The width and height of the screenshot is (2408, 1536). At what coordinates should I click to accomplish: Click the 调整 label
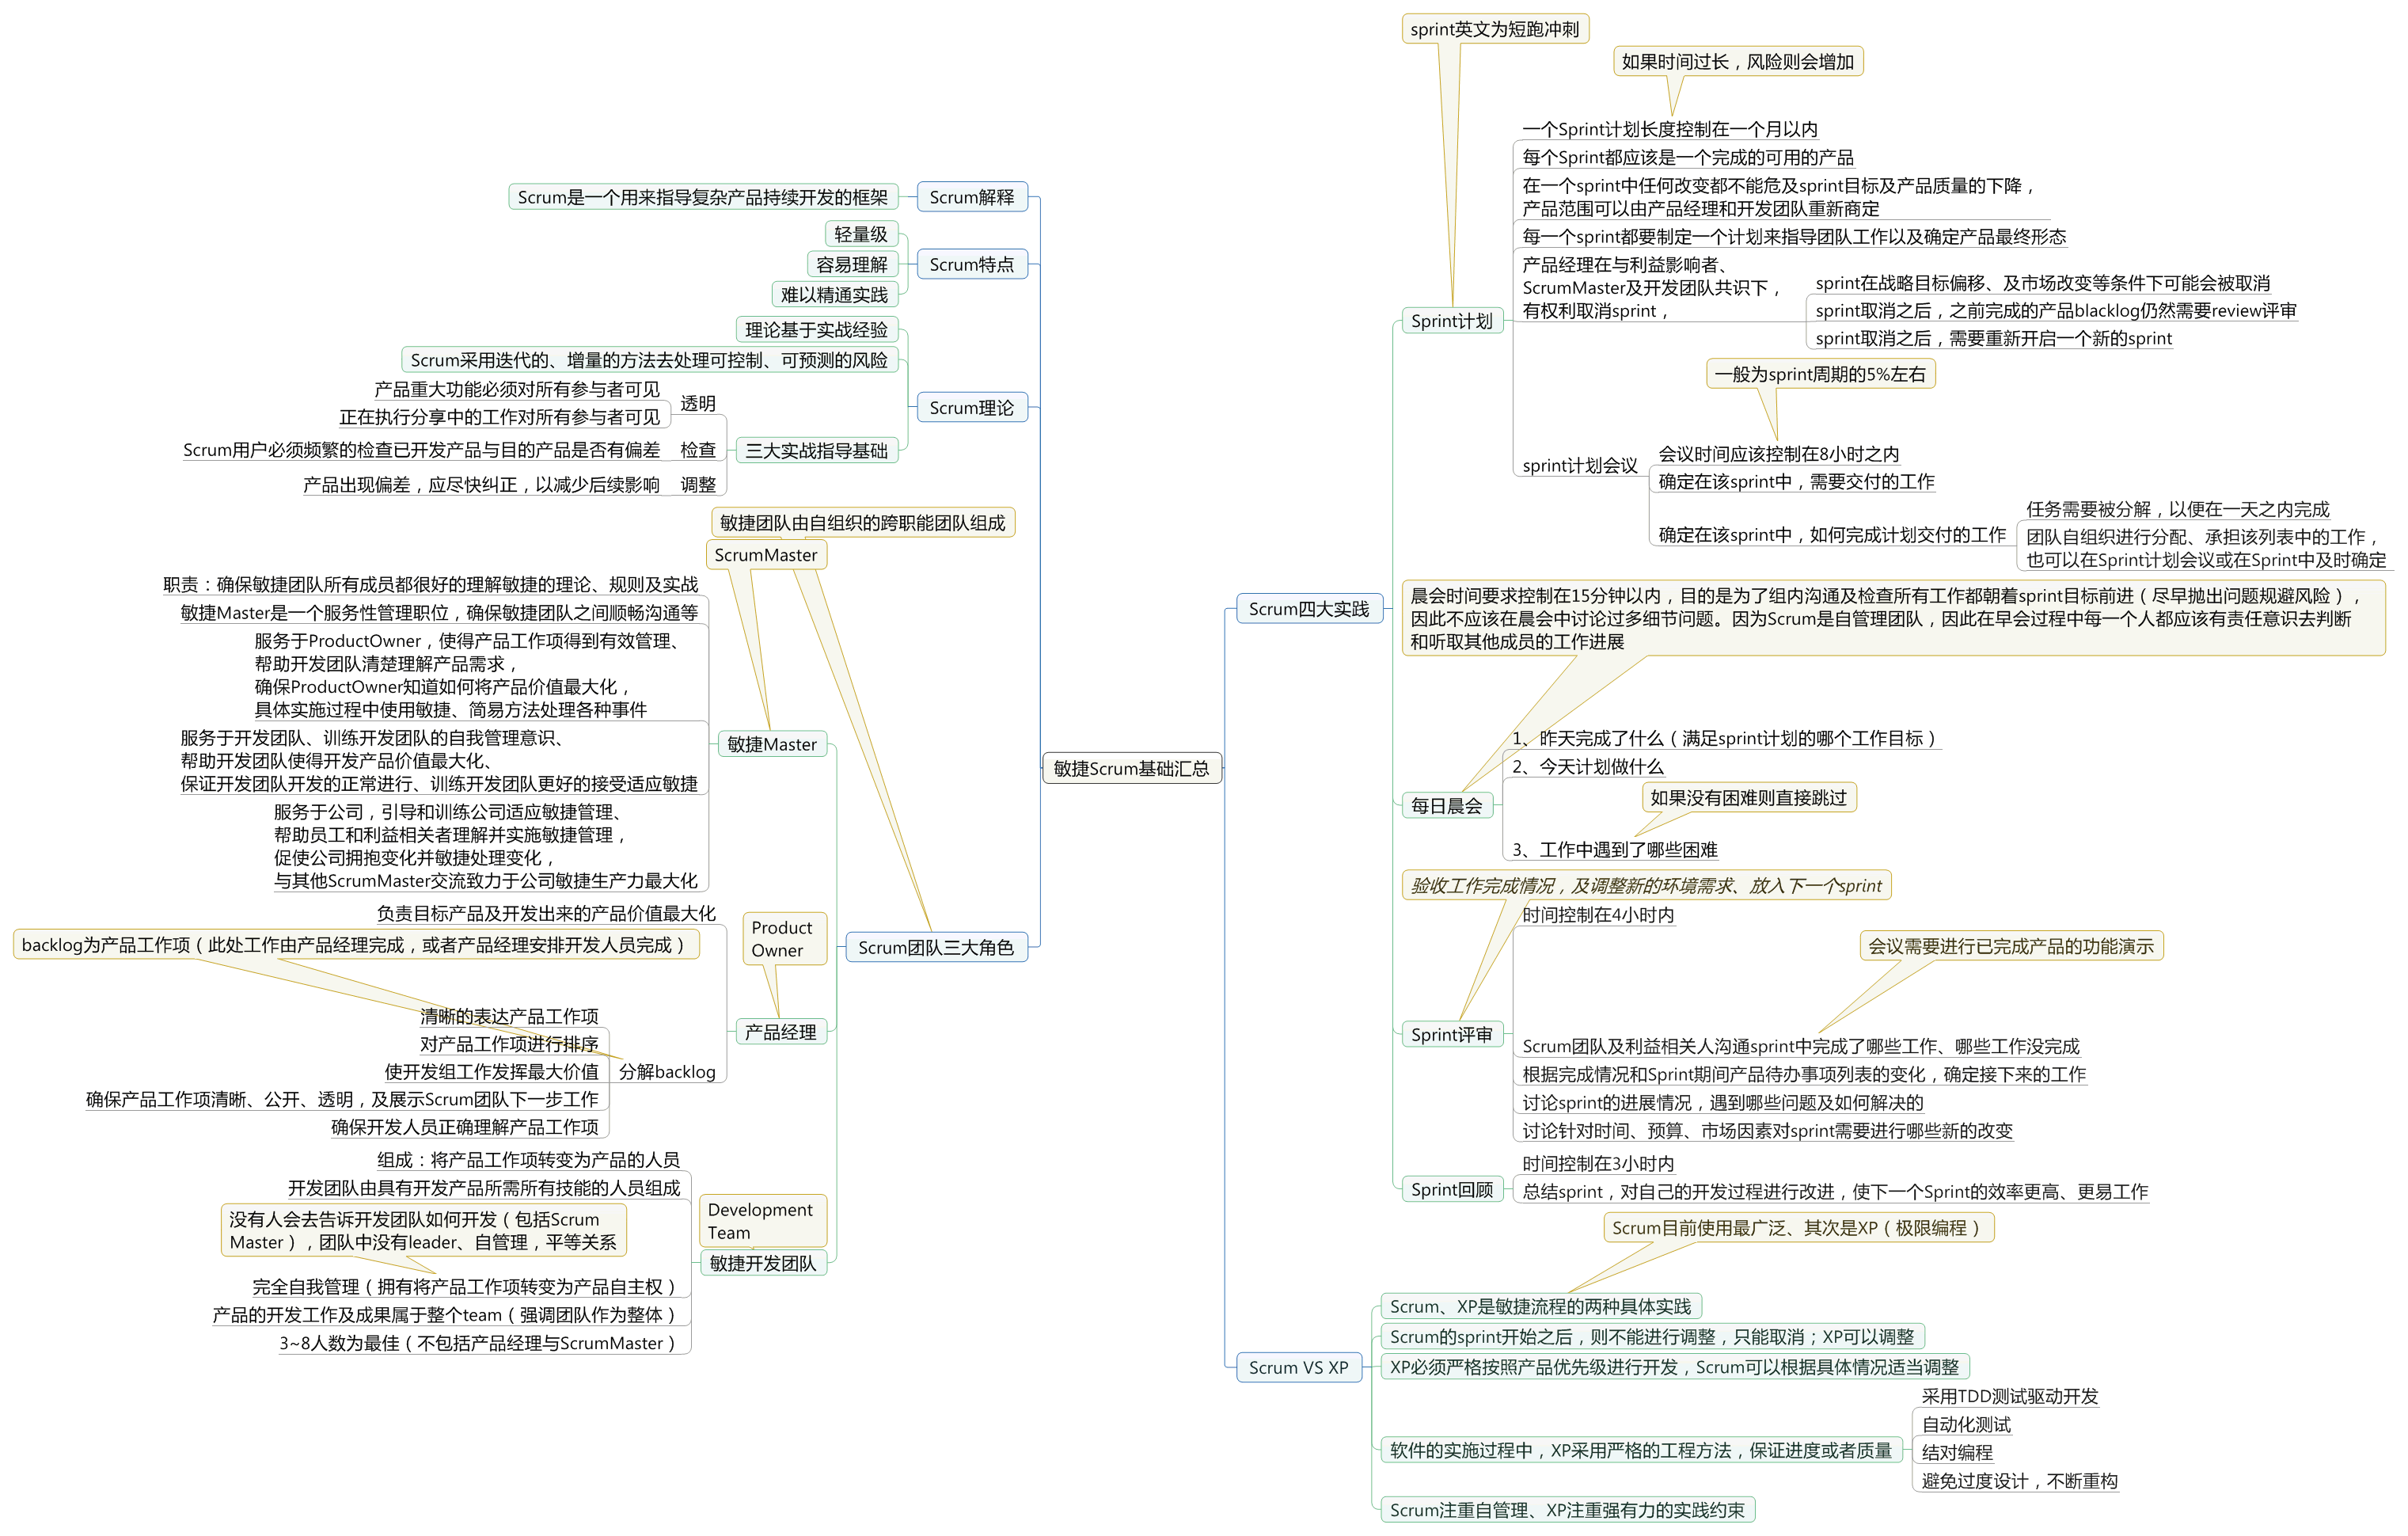tap(698, 485)
